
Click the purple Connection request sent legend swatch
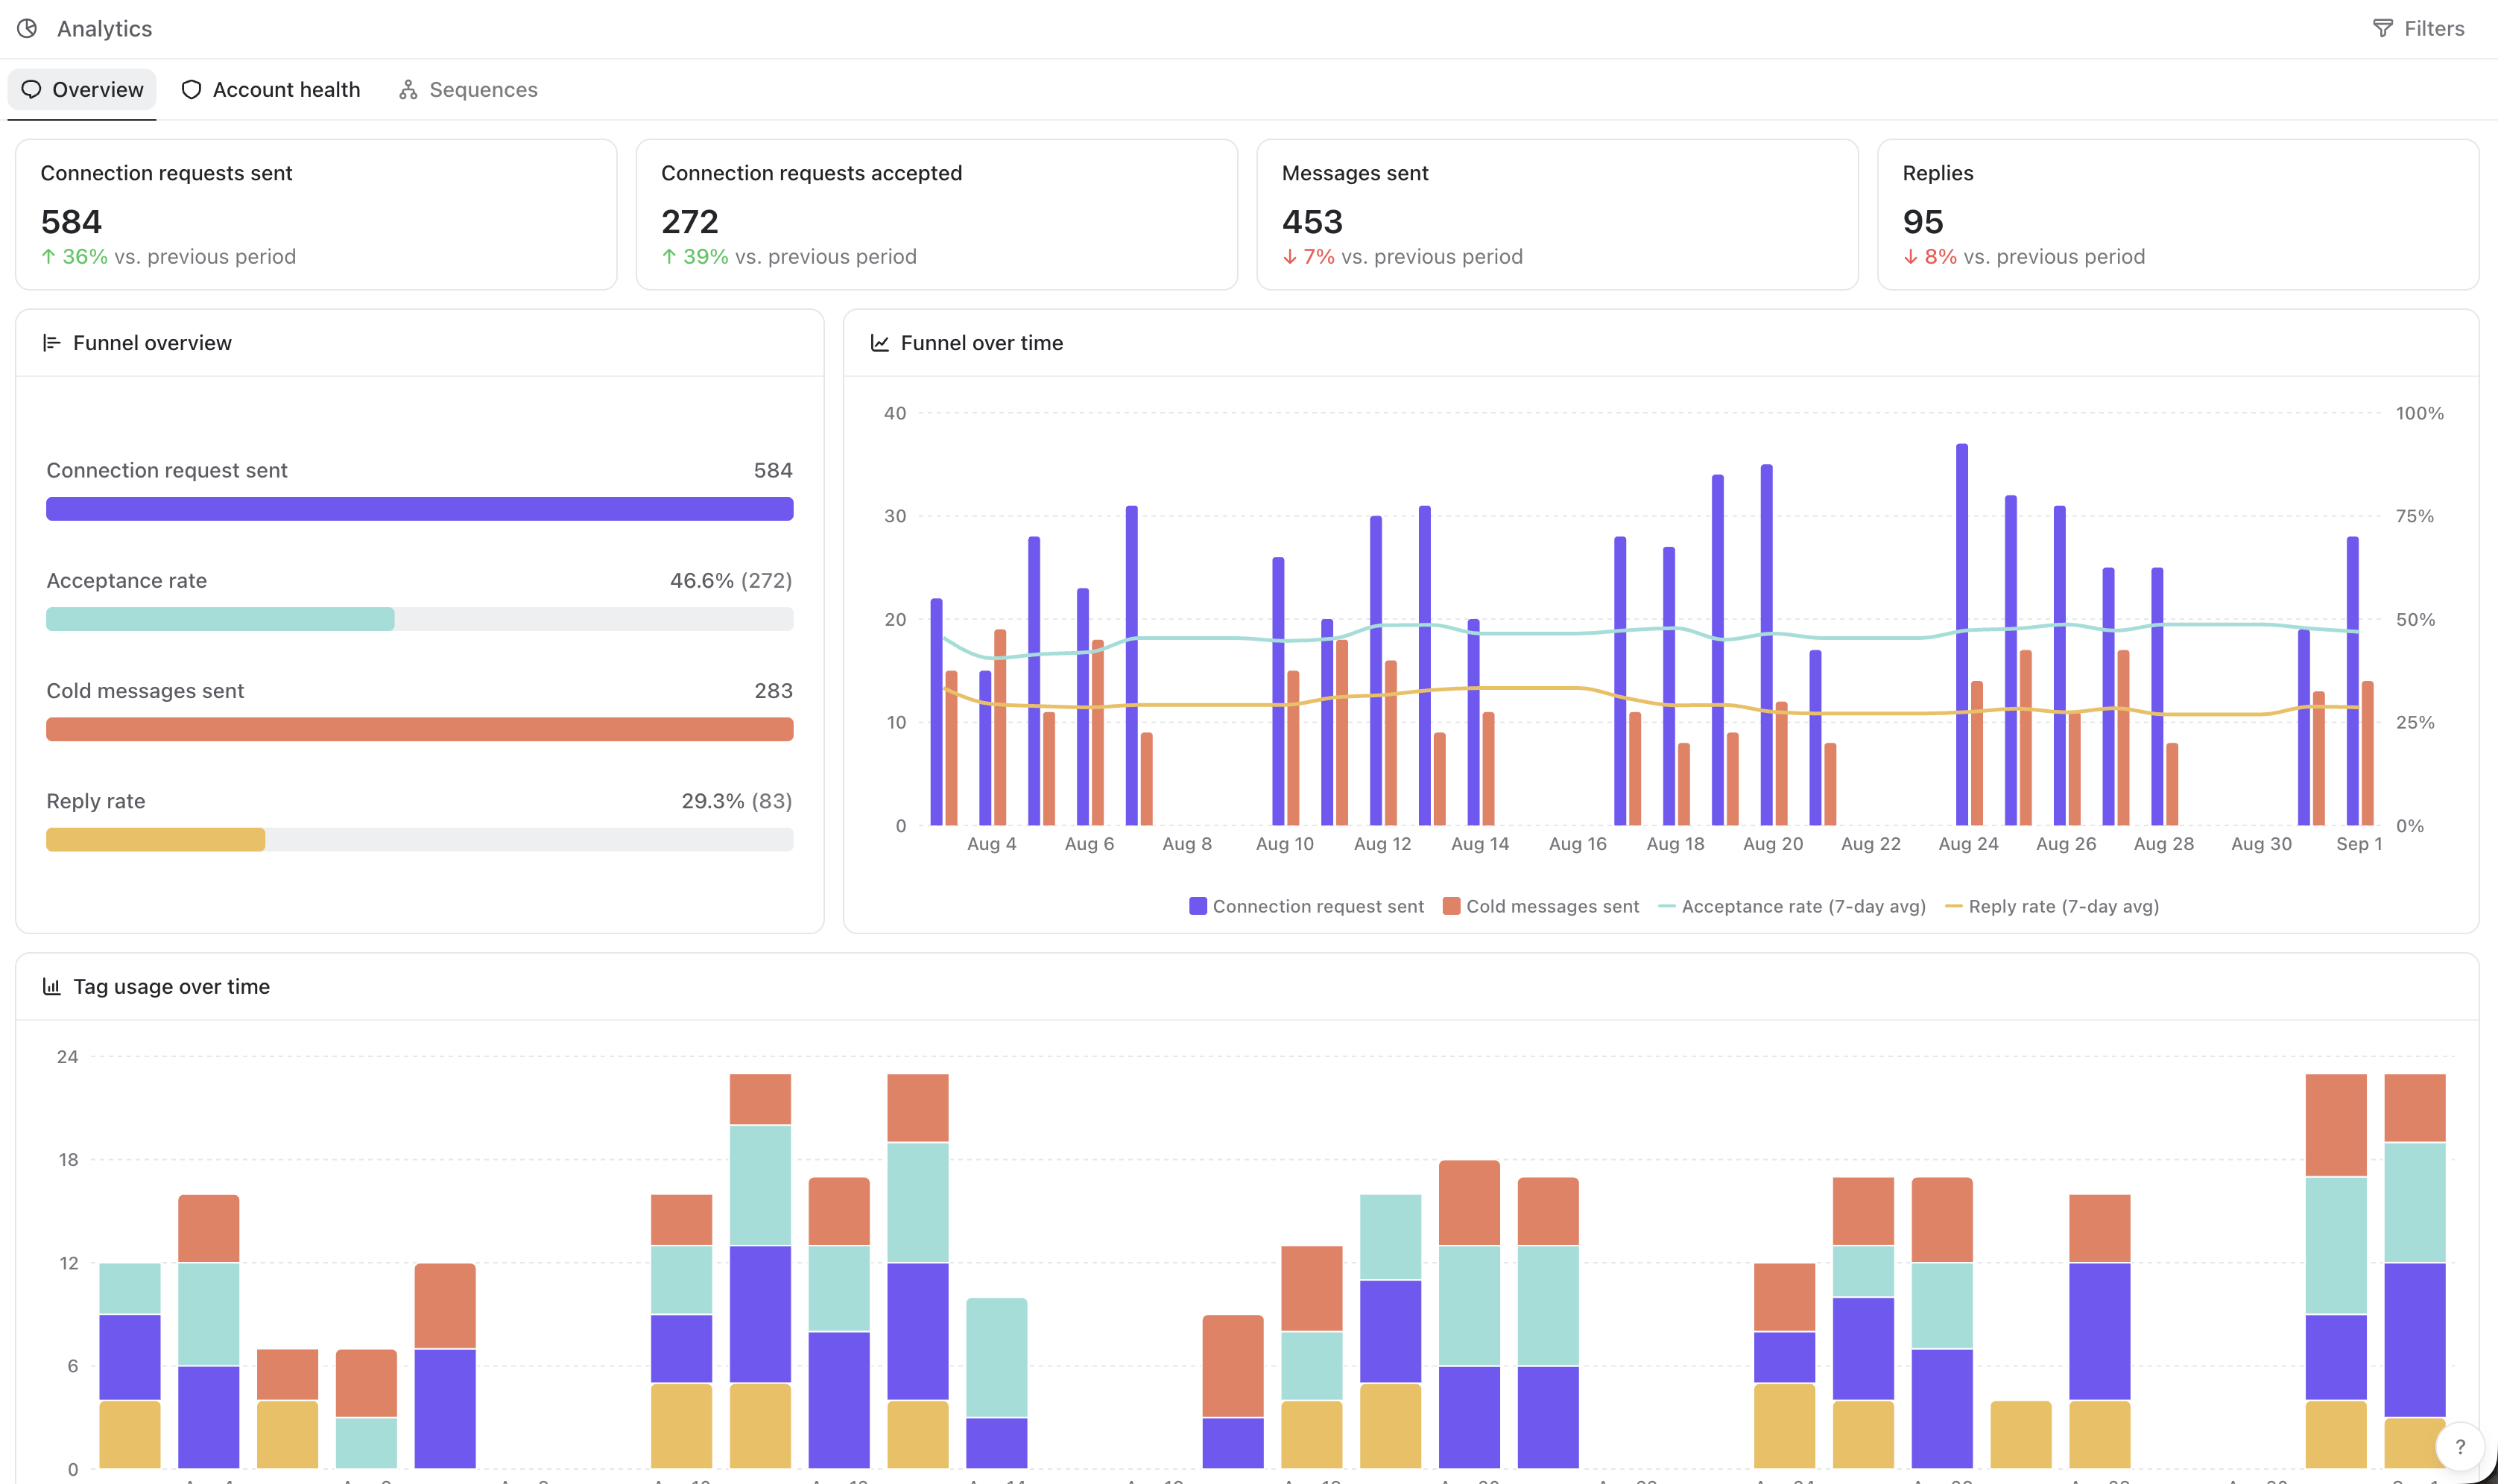coord(1198,906)
